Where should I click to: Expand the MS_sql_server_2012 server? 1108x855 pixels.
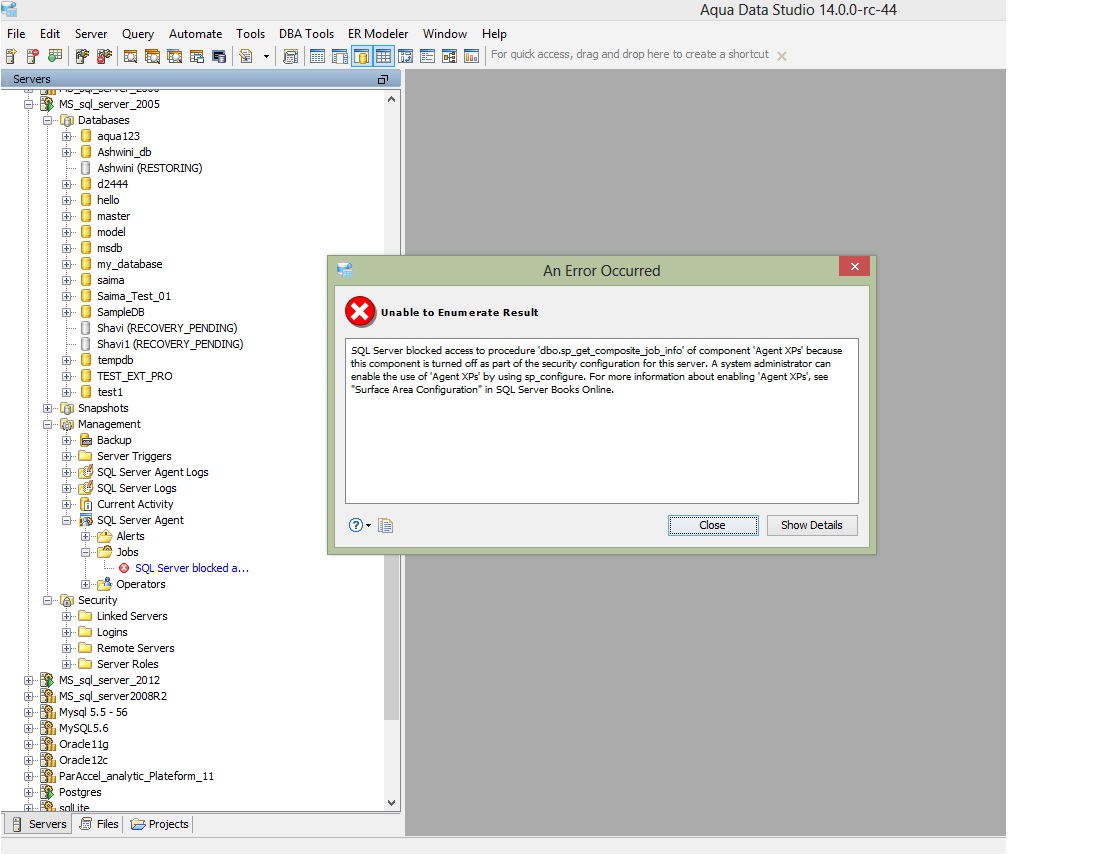coord(28,680)
